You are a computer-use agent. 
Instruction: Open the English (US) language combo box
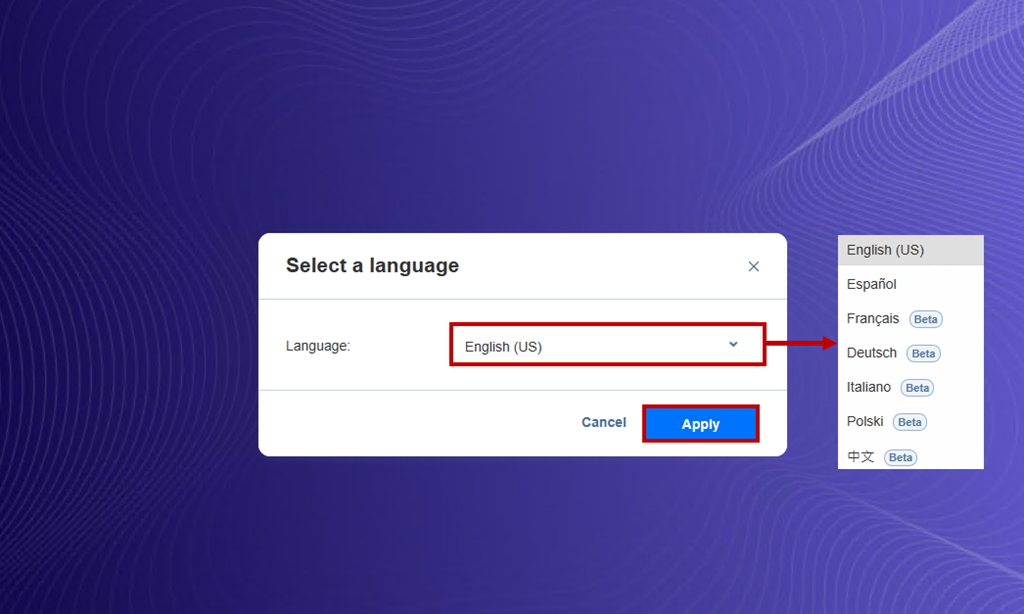(x=607, y=345)
